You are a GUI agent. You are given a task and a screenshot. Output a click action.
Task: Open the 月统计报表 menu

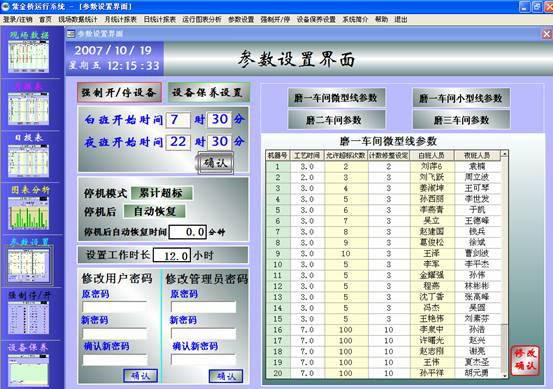(x=120, y=19)
